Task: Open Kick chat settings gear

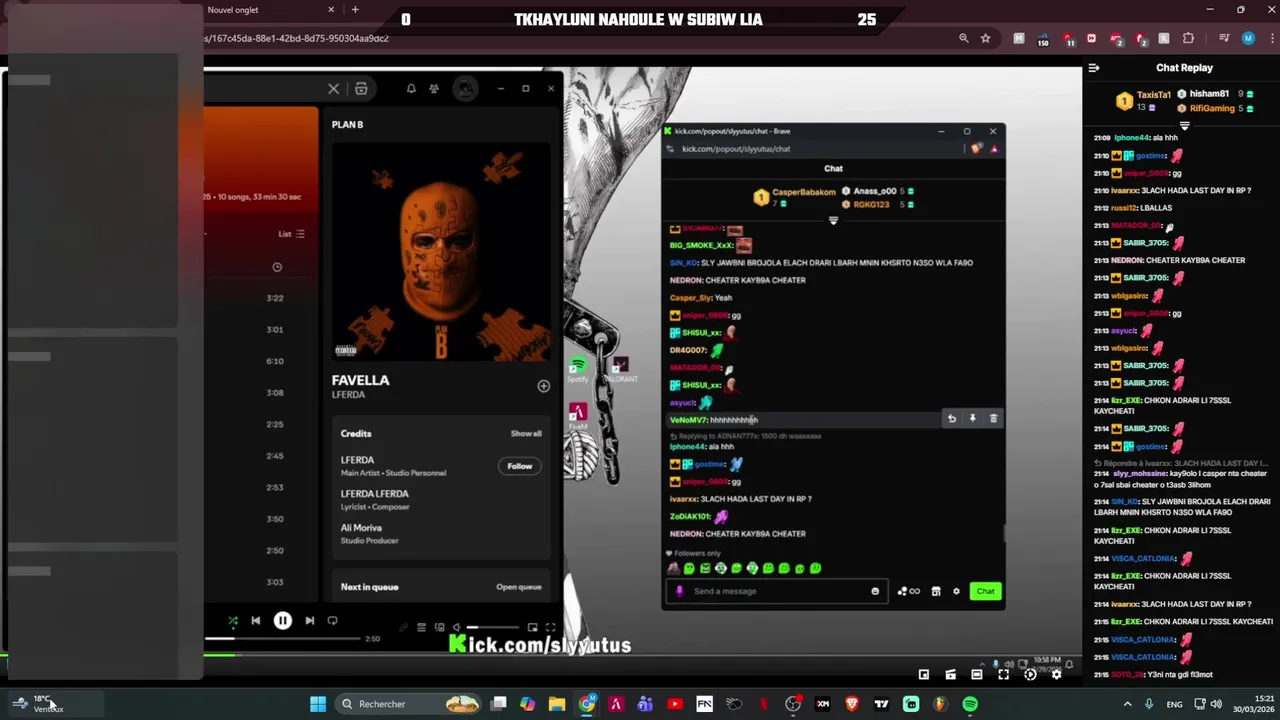Action: (956, 591)
